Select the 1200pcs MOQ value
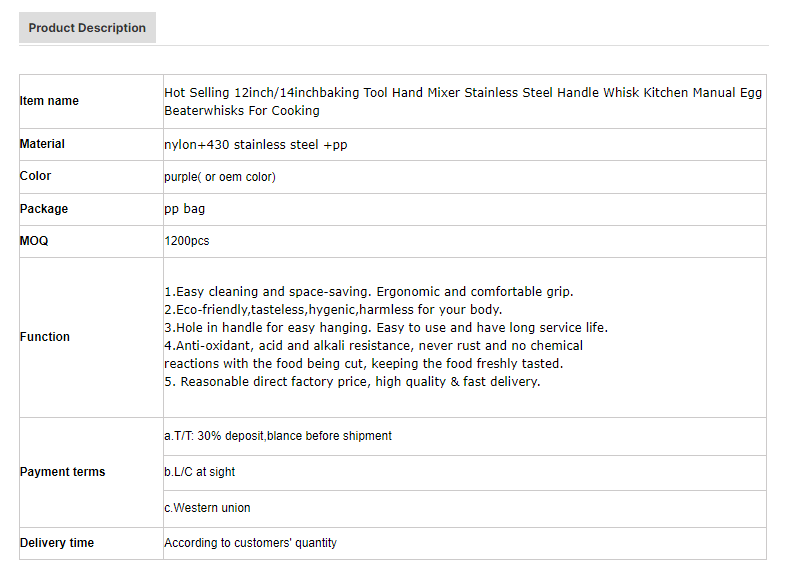 (187, 241)
